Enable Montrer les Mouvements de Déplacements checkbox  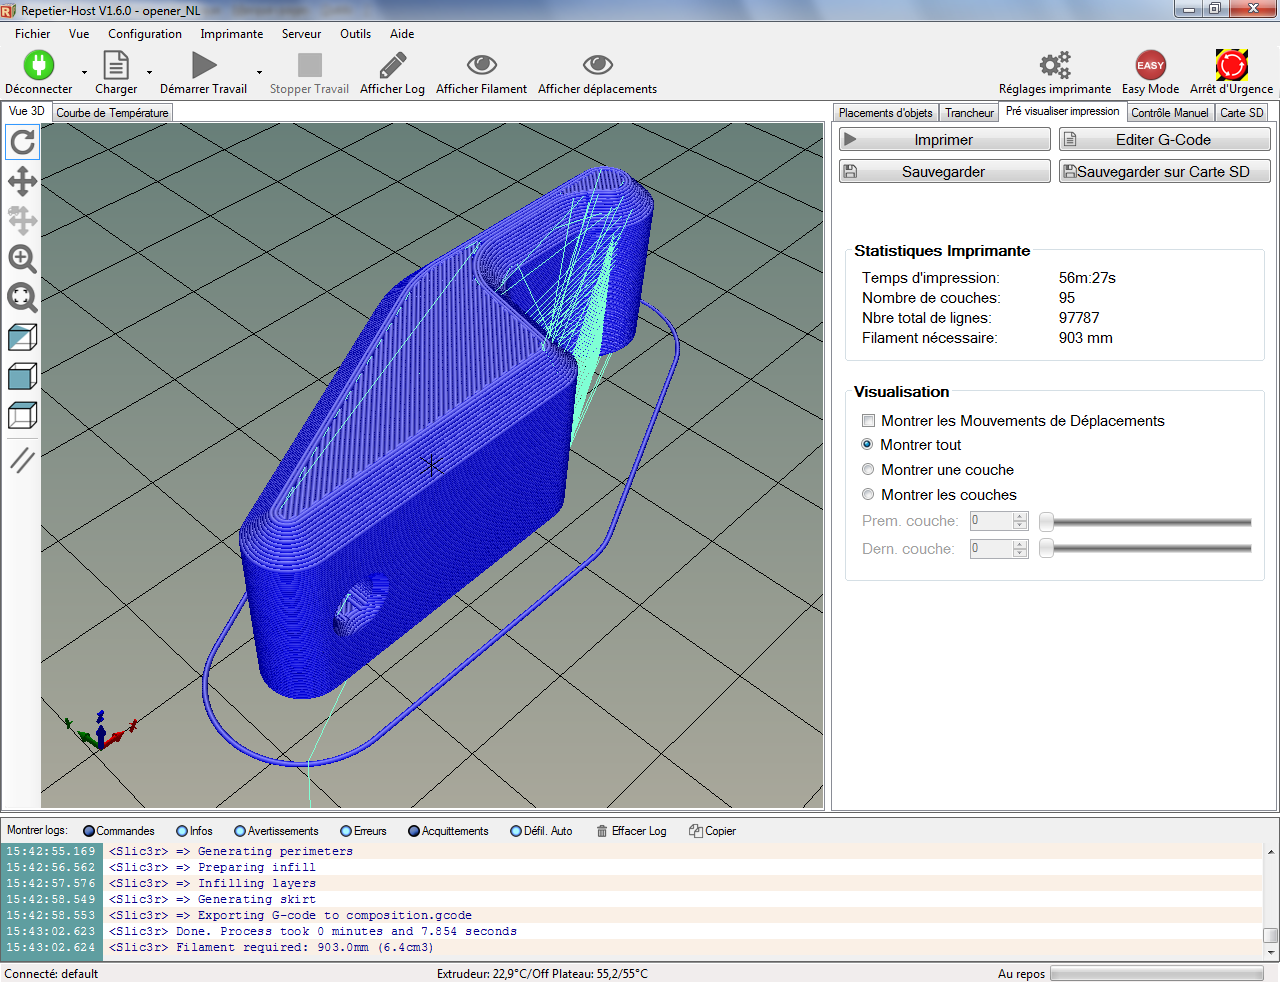[869, 421]
